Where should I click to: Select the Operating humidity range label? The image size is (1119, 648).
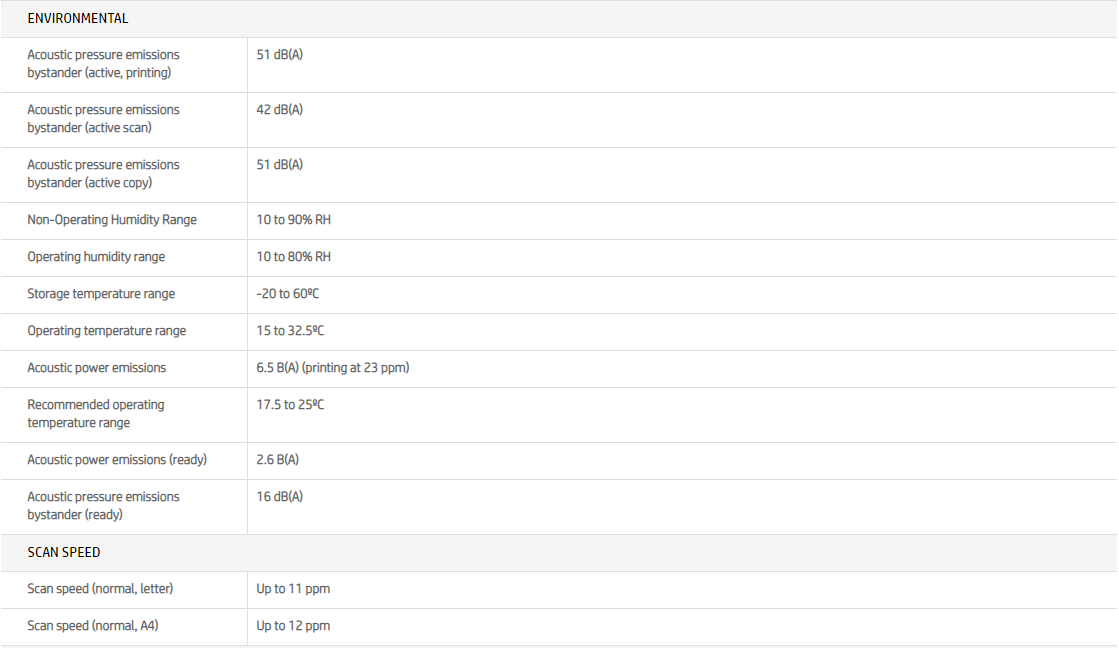pos(96,257)
